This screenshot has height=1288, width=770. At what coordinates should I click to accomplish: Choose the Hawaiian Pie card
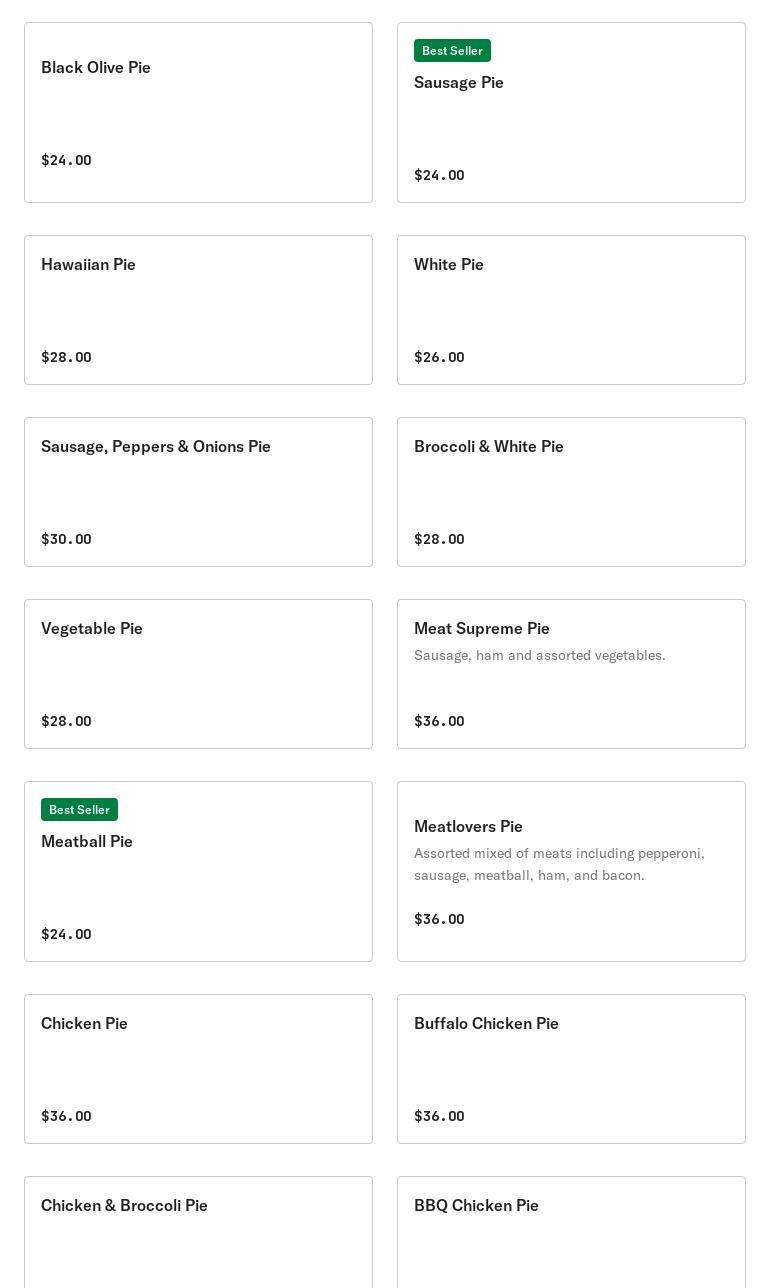198,310
